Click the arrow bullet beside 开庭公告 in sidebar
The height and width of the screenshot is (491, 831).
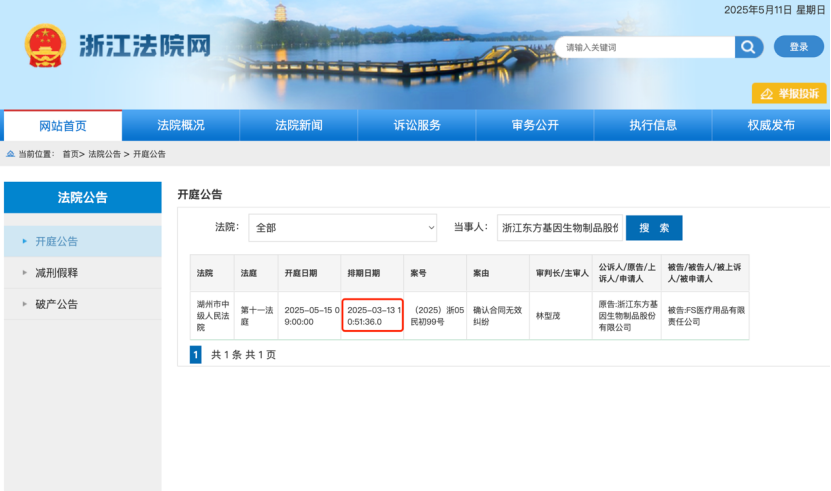[x=24, y=241]
